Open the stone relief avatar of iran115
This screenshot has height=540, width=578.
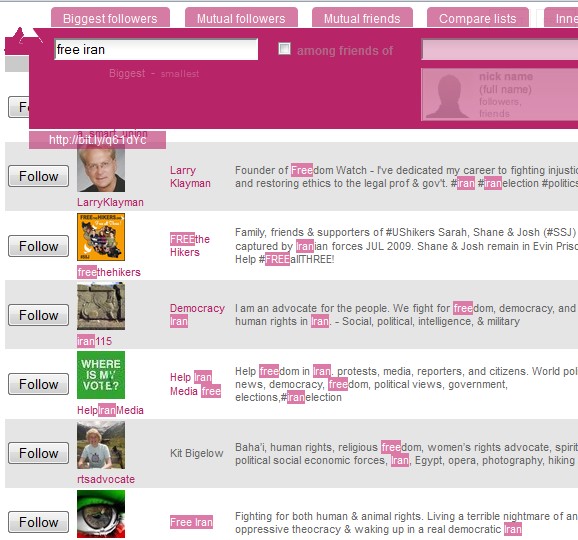click(101, 306)
